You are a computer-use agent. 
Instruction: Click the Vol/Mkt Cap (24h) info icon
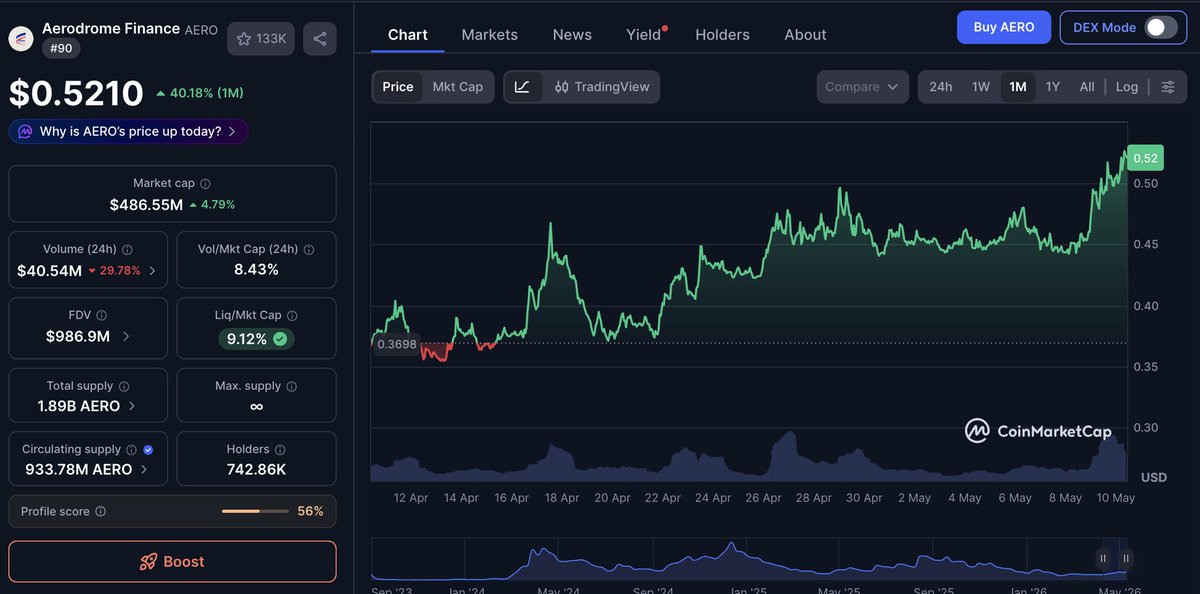coord(309,250)
